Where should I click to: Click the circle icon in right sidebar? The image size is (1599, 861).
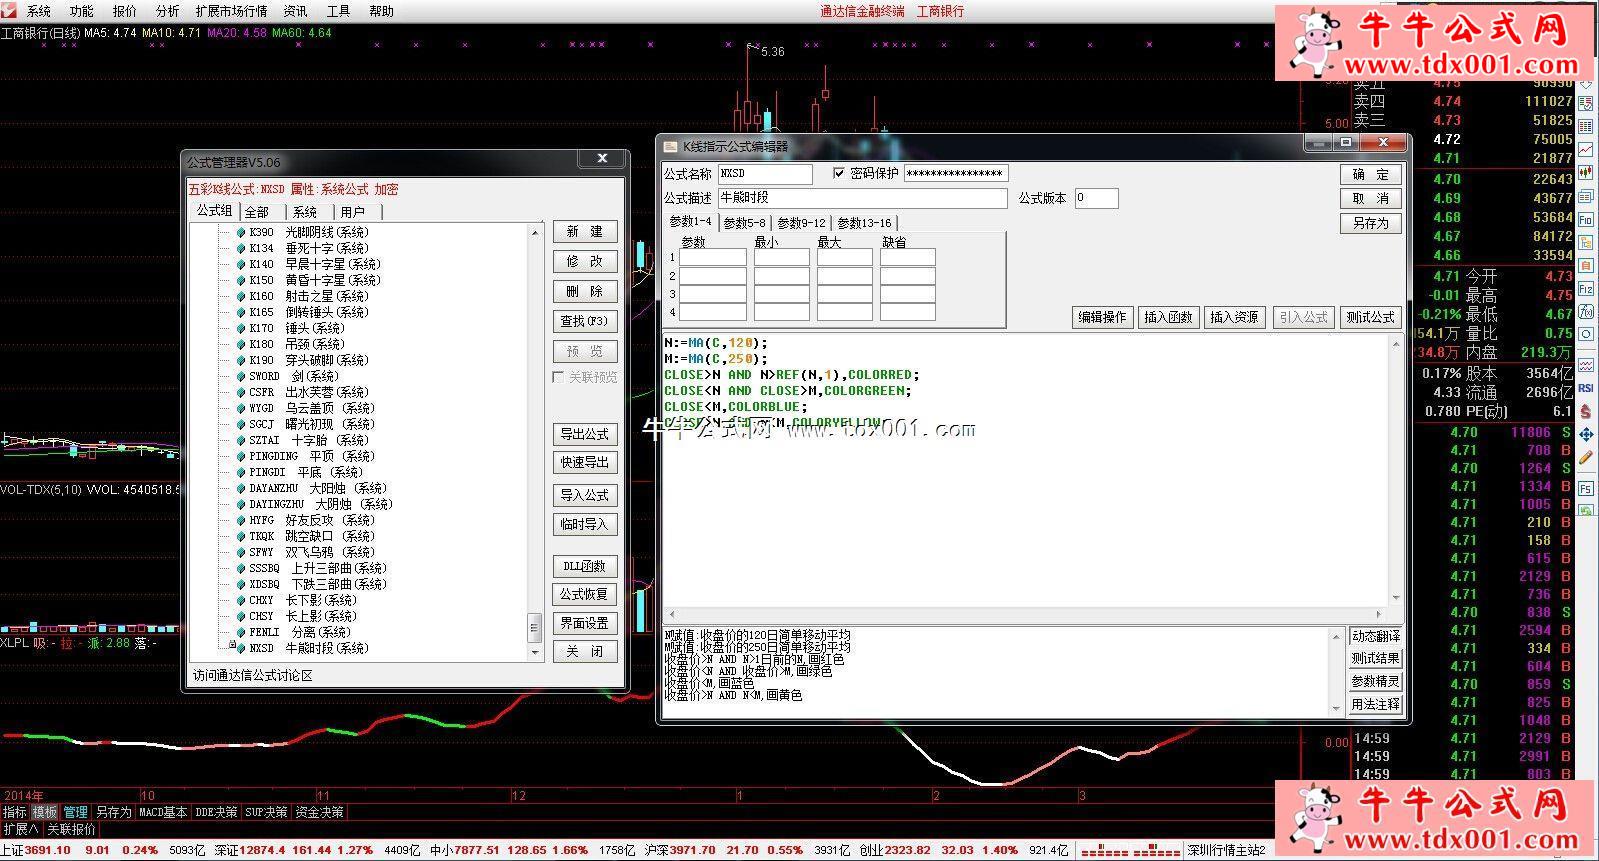1586,333
